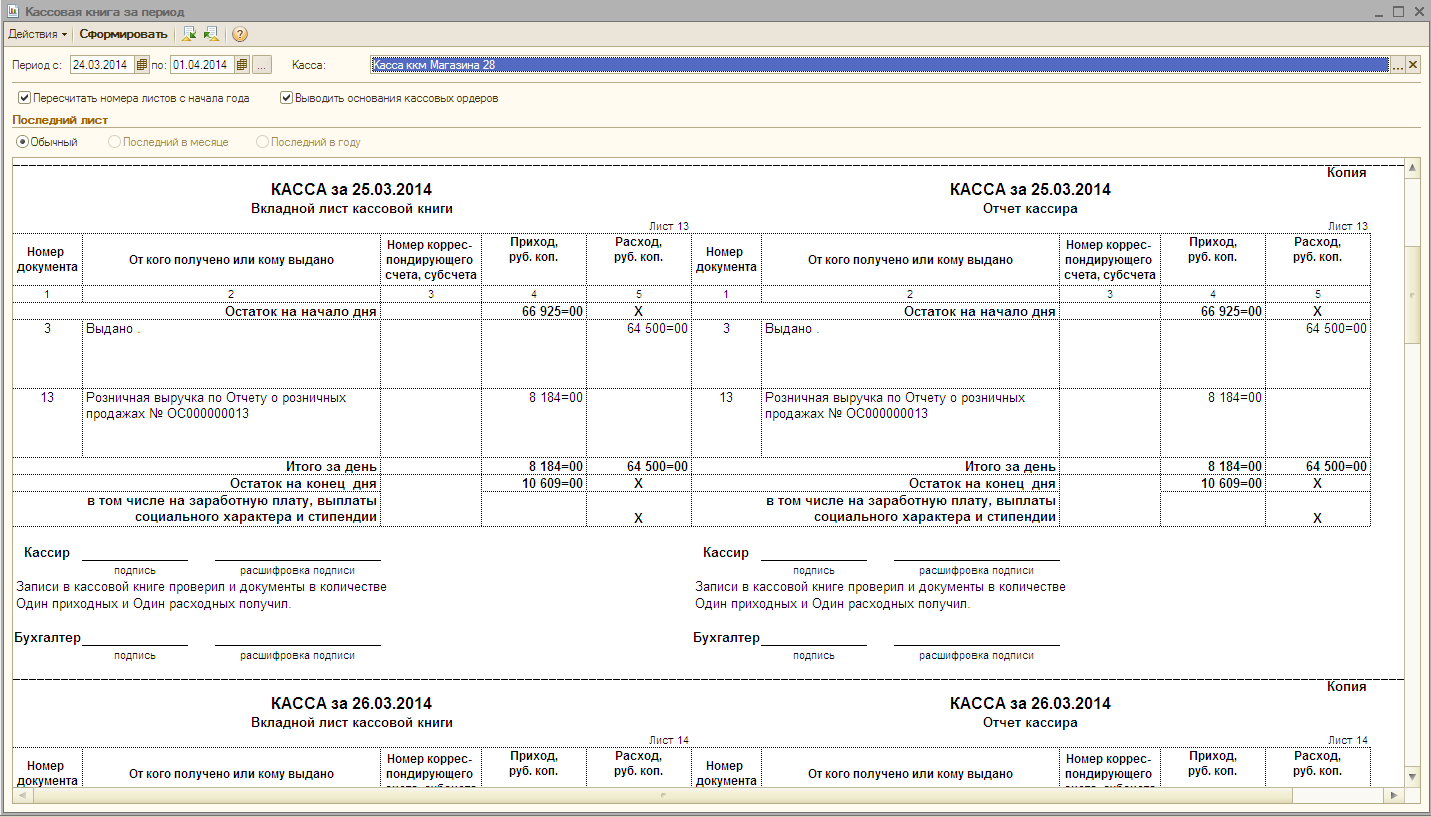Click the end date field 01.04.2014
Image resolution: width=1431 pixels, height=817 pixels.
[202, 65]
